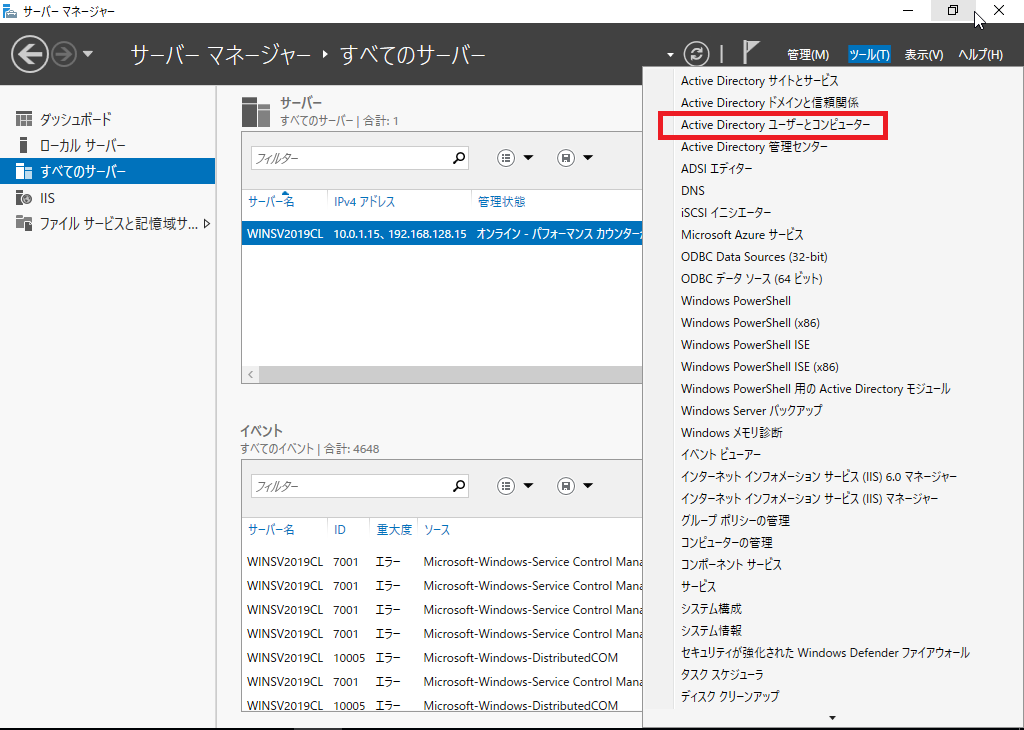1024x730 pixels.
Task: Open Windows PowerShell ISE (x86)
Action: coord(760,367)
